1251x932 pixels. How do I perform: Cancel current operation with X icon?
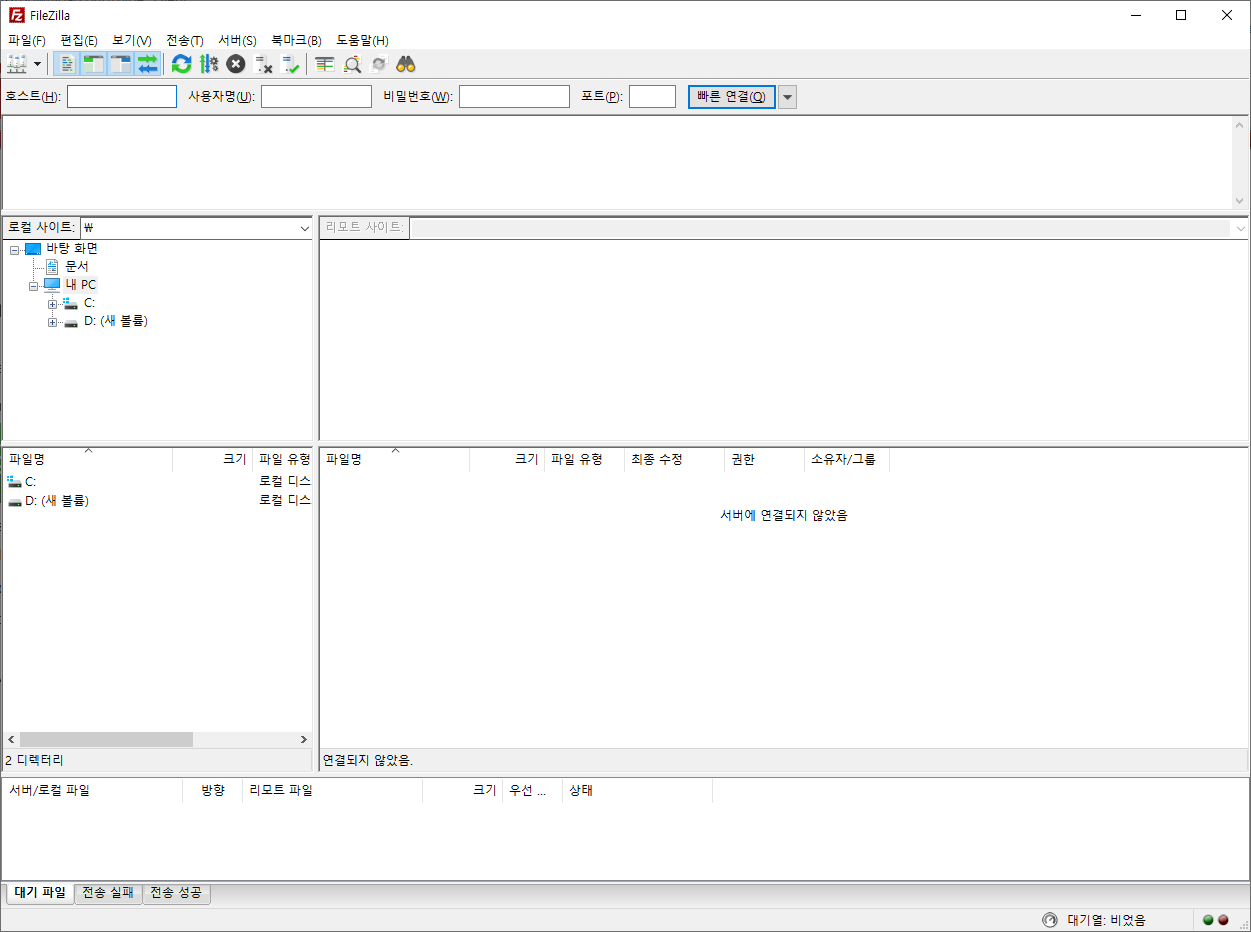235,64
